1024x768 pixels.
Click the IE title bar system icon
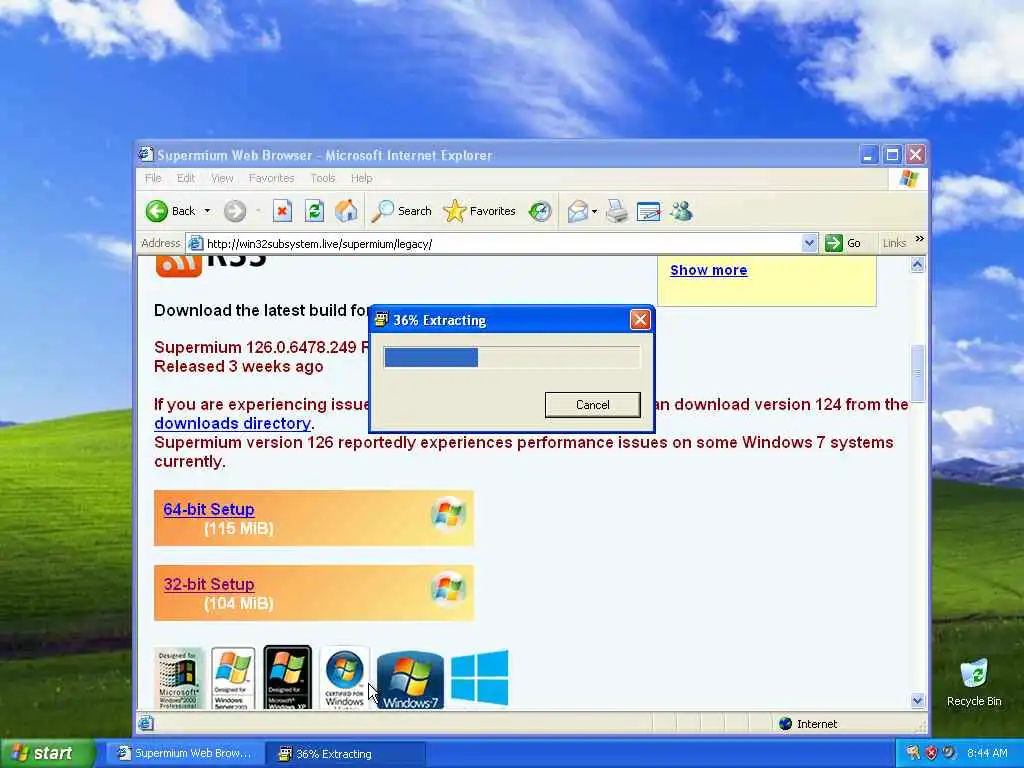click(145, 154)
